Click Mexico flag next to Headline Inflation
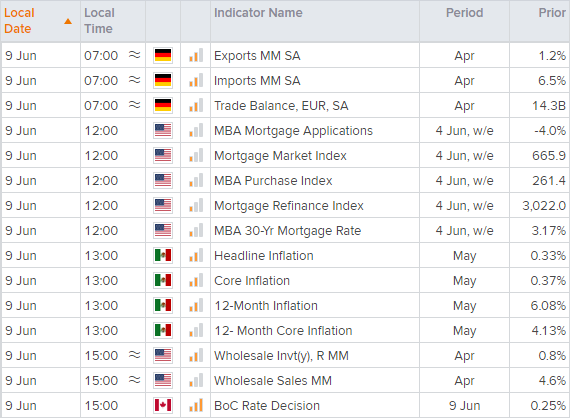This screenshot has height=418, width=570. [162, 256]
